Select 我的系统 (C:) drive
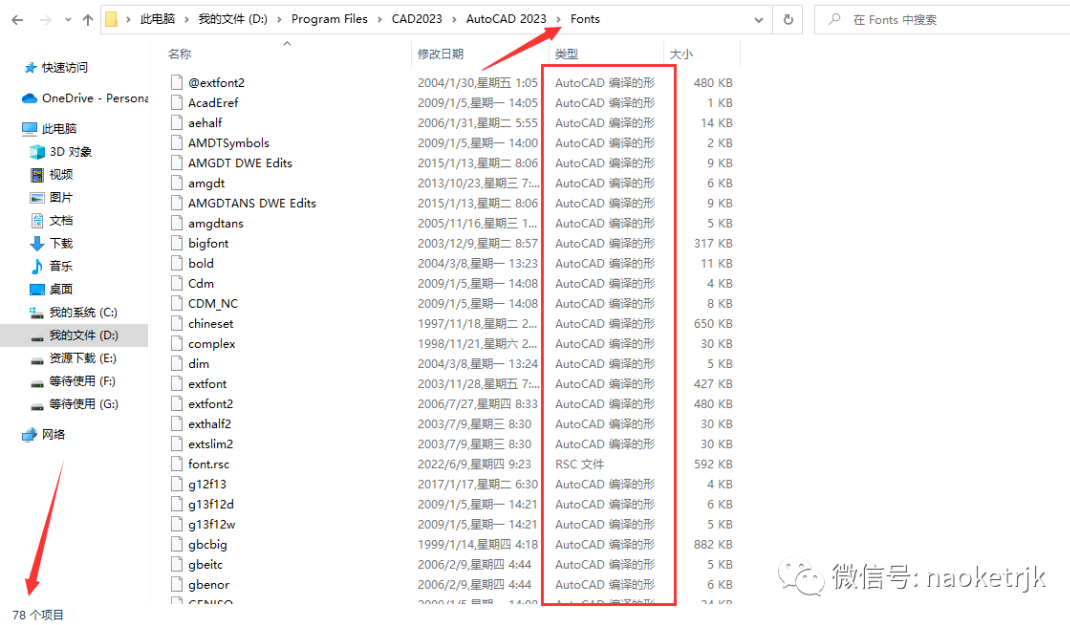 (x=83, y=312)
